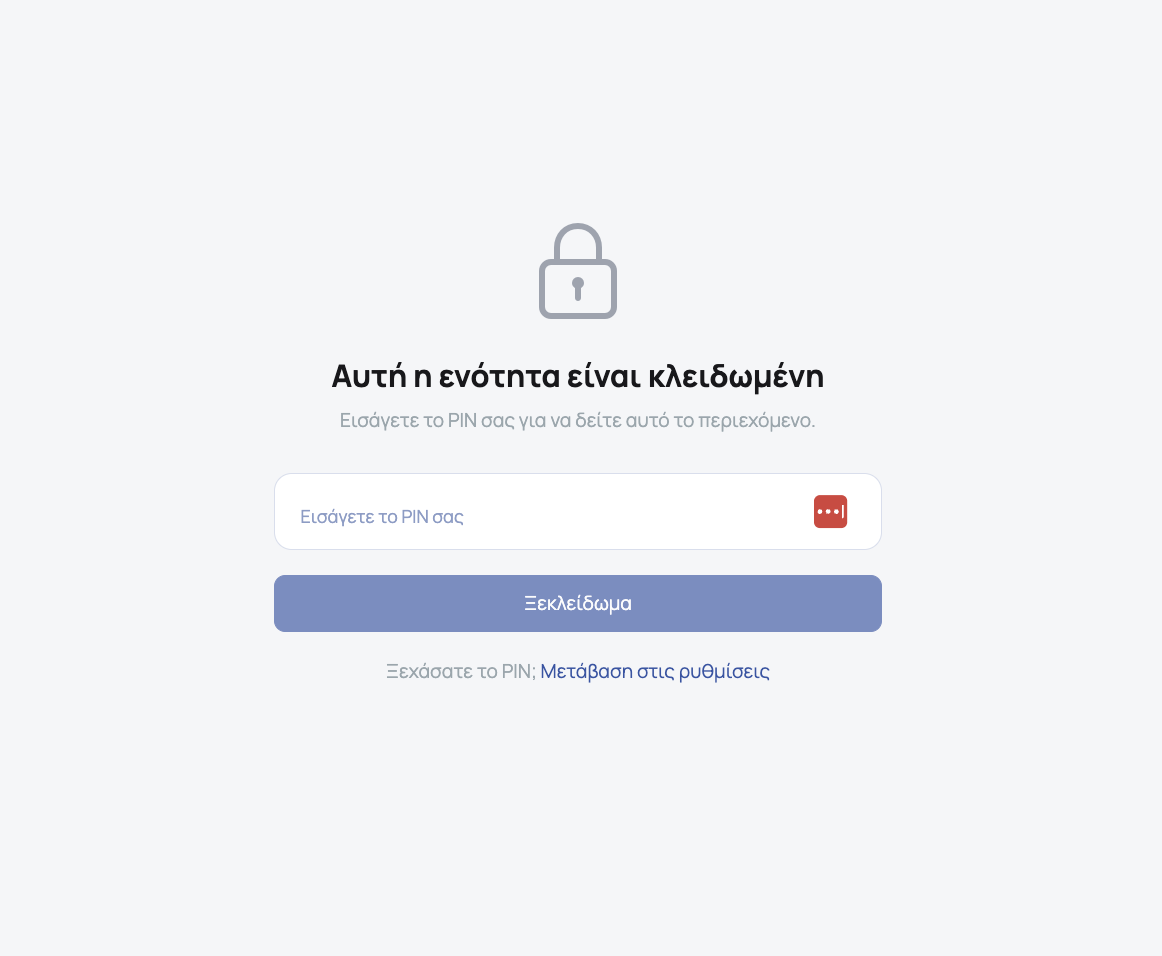Click the word 'κλειδωμένη' in the title
The image size is (1162, 956).
[x=736, y=376]
